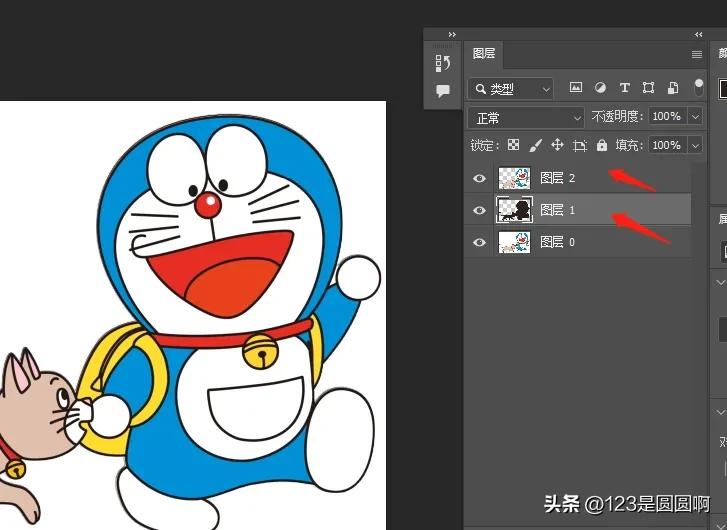Filter layers by pixel layer type

(x=576, y=88)
